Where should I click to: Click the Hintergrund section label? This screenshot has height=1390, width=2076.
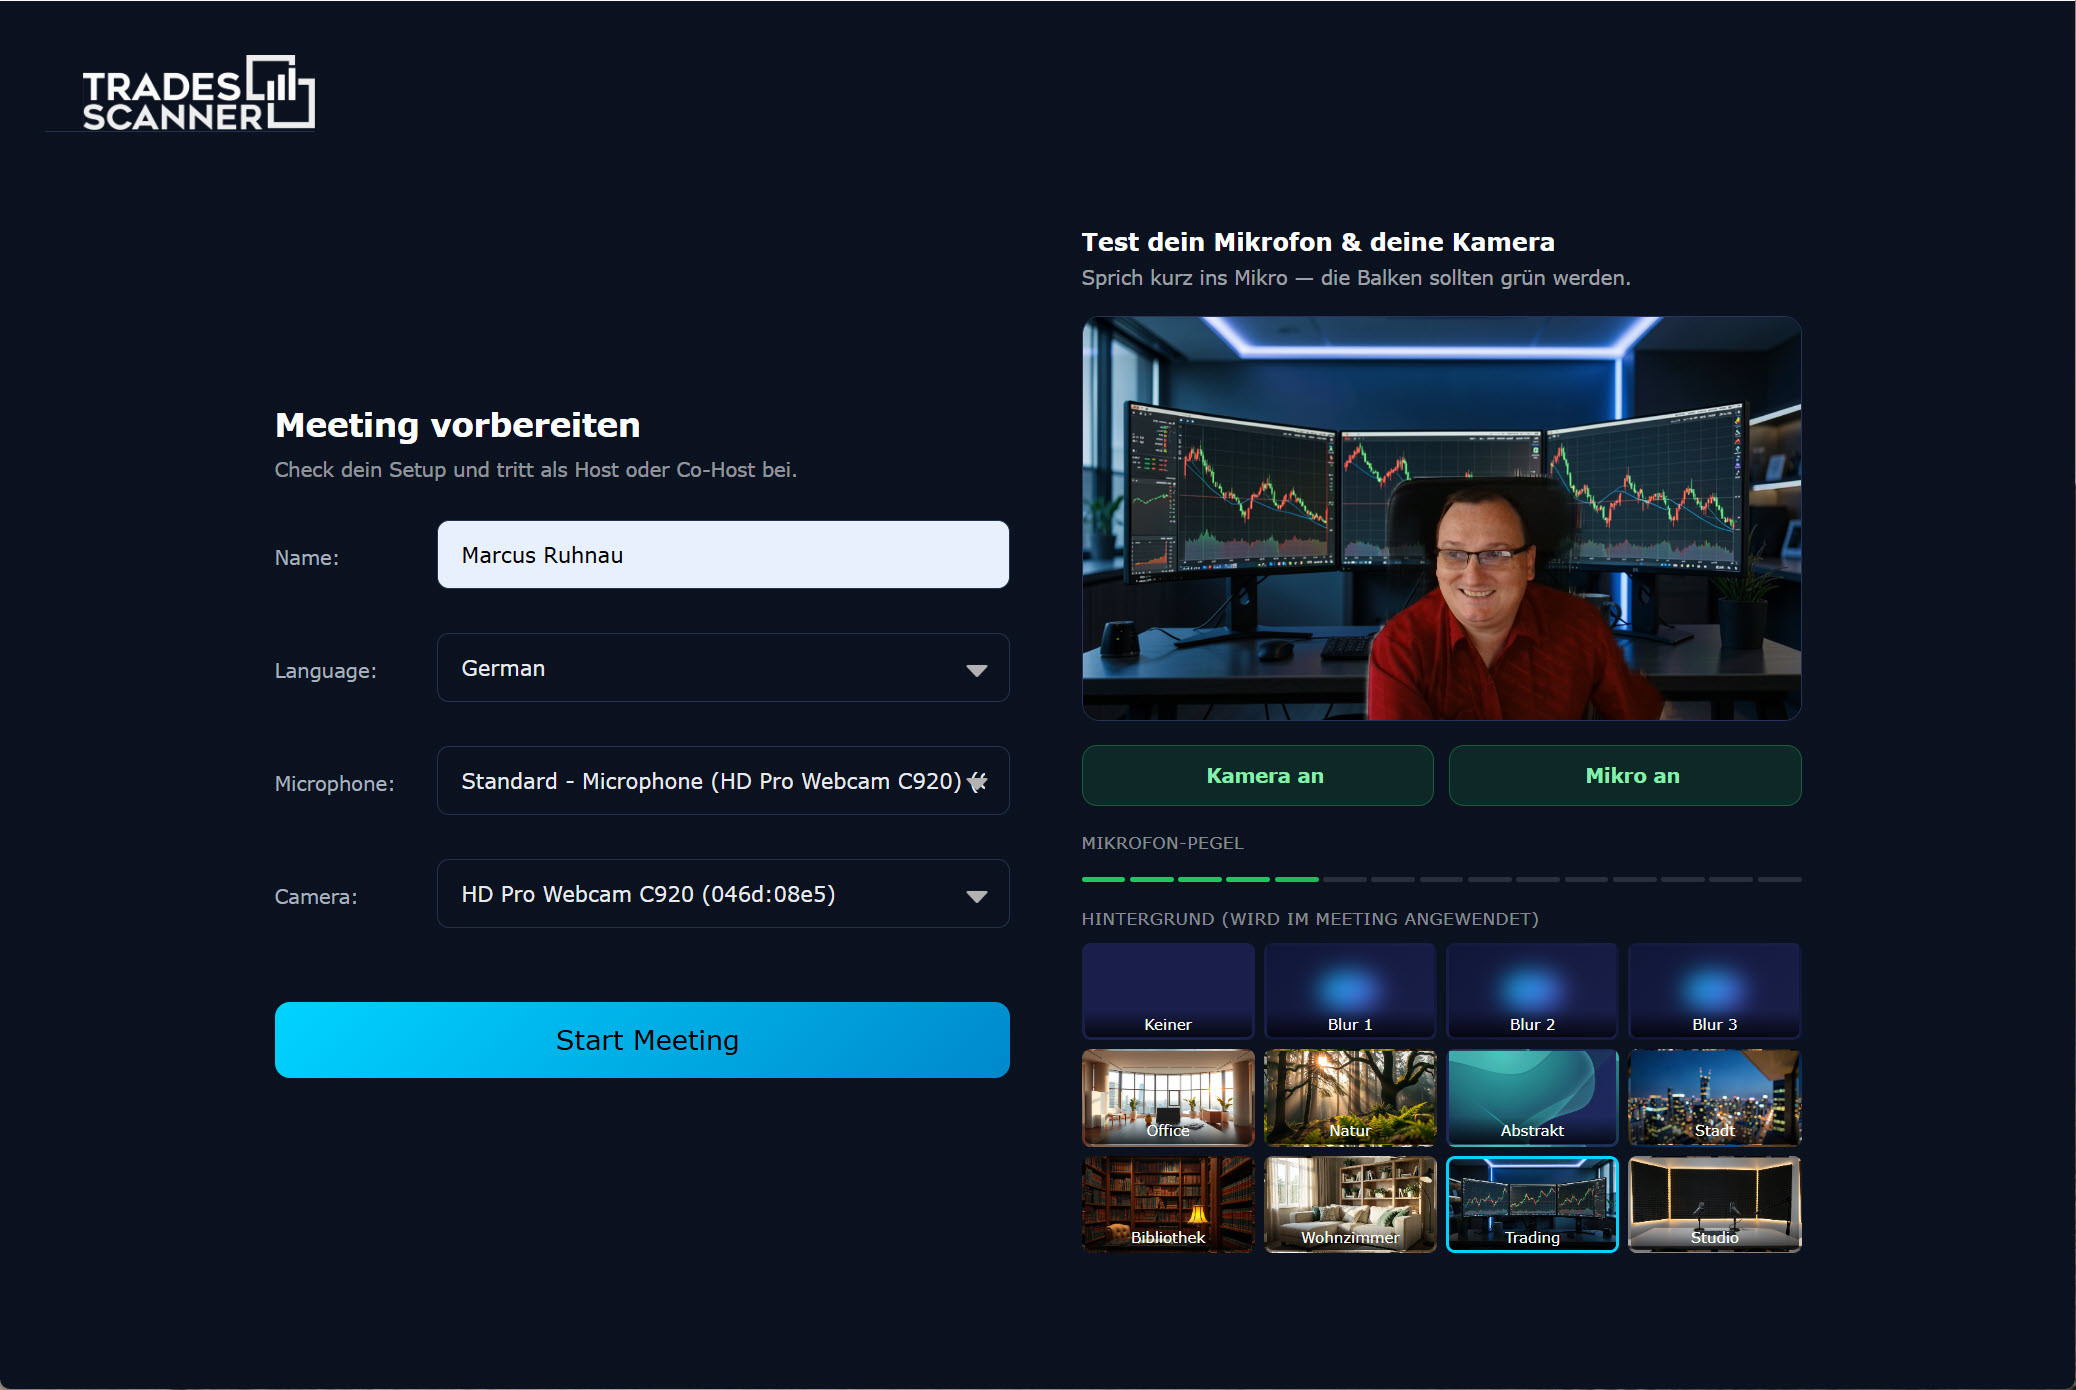pos(1310,919)
